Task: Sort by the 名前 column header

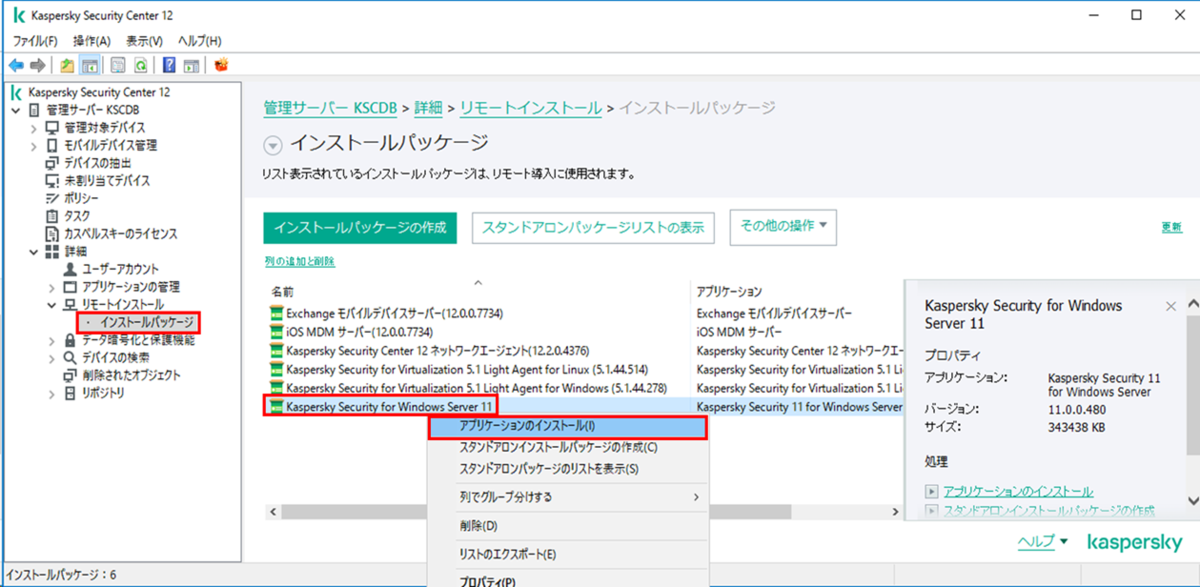Action: (283, 292)
